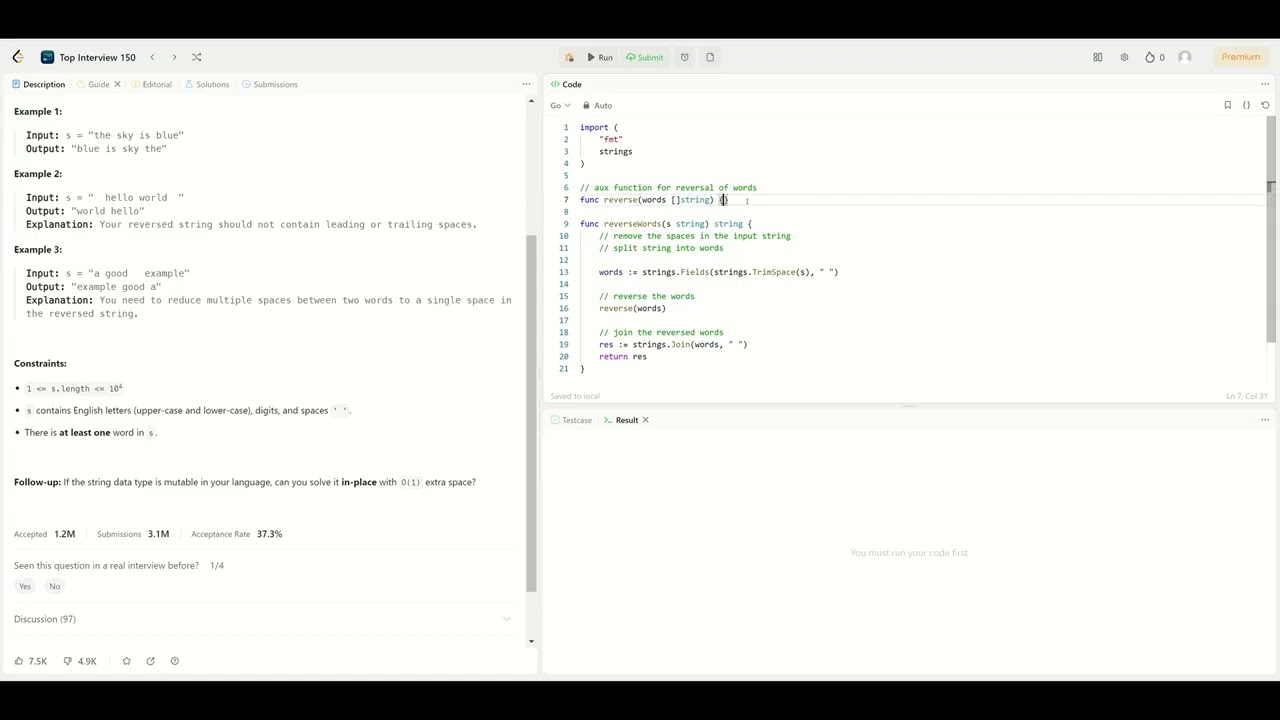Screen dimensions: 1280x720
Task: Click the LeetCode logo home icon
Action: (18, 57)
